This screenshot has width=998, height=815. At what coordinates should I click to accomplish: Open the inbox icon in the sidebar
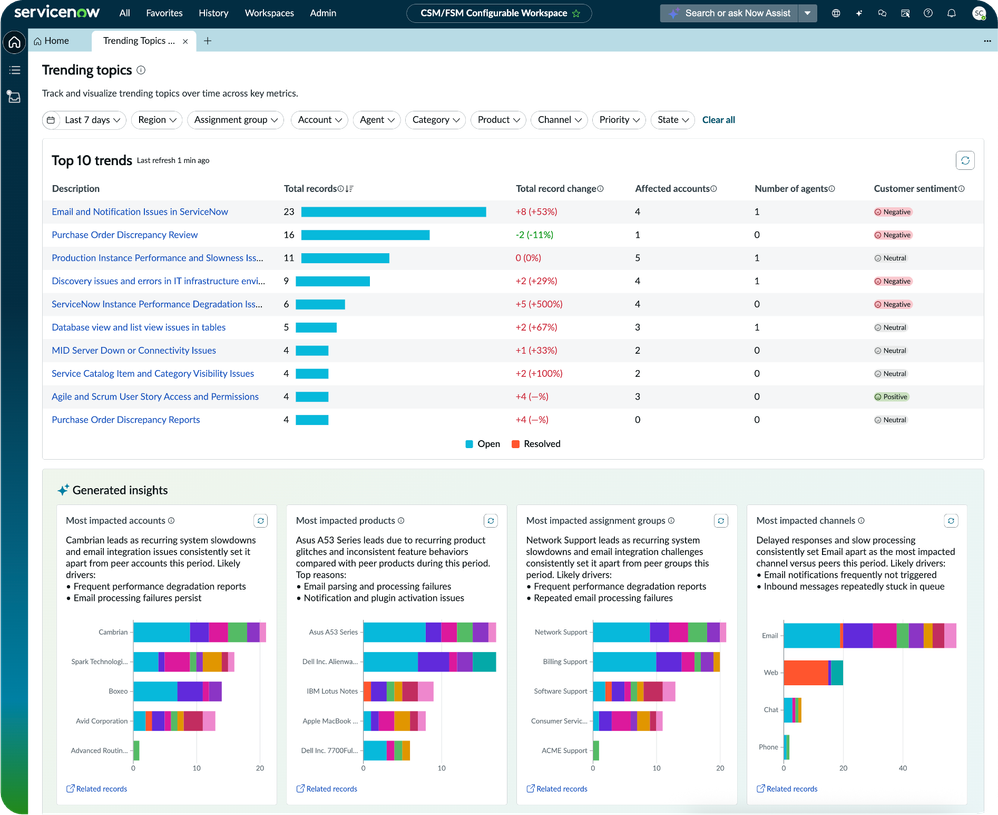(x=13, y=97)
